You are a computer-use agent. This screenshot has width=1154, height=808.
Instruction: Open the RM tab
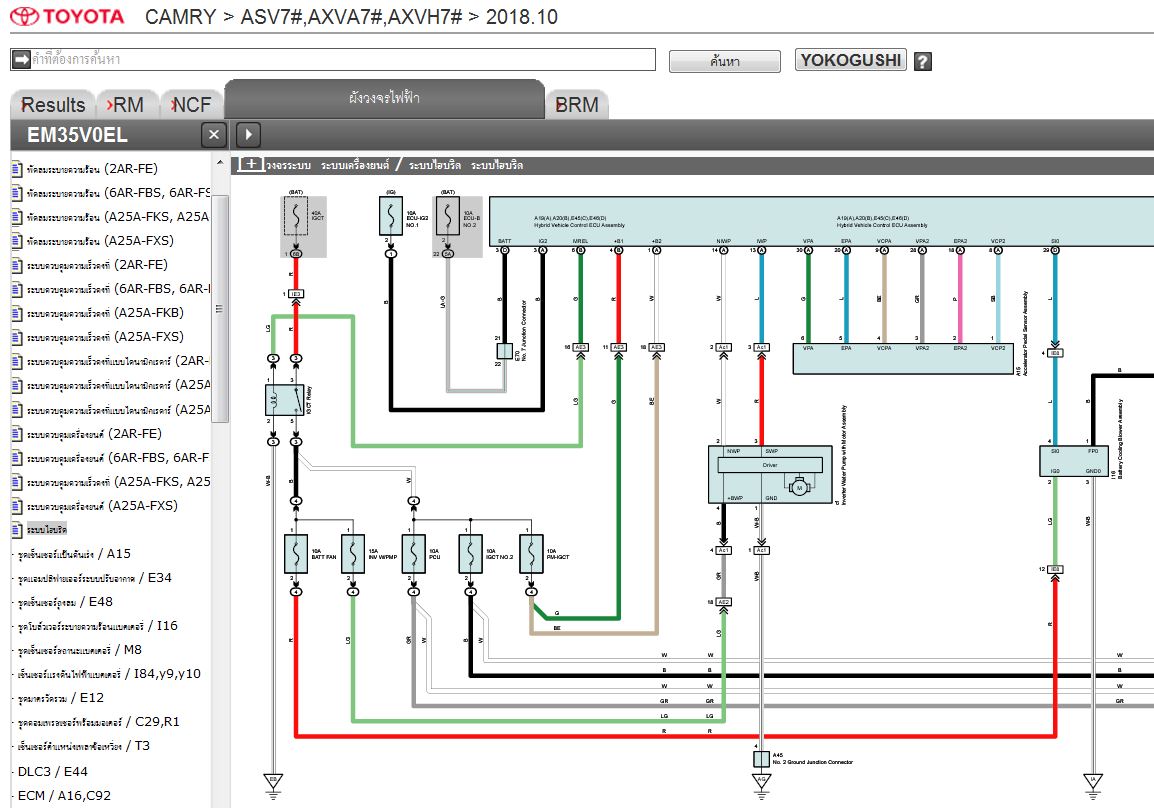tap(126, 105)
